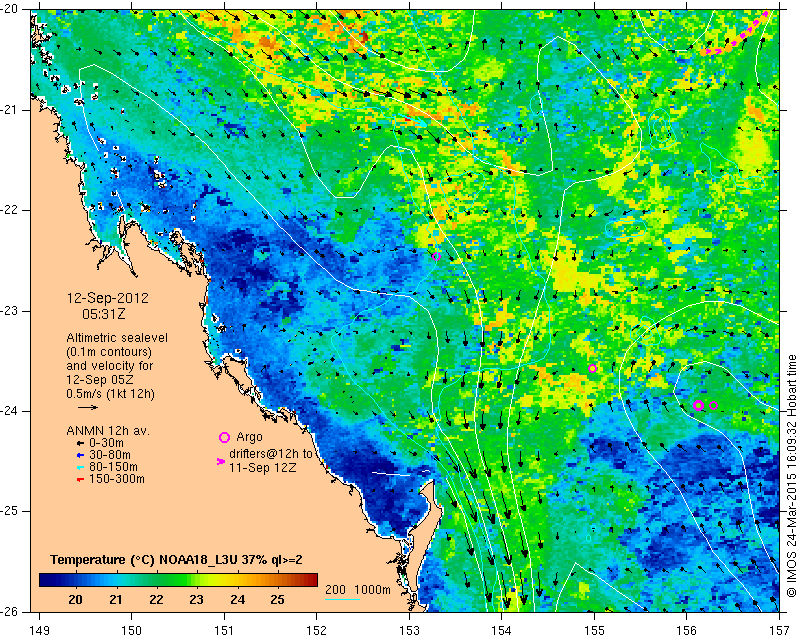This screenshot has height=640, width=800.
Task: Click the blue 30-80m arrow legend symbol
Action: 80,455
